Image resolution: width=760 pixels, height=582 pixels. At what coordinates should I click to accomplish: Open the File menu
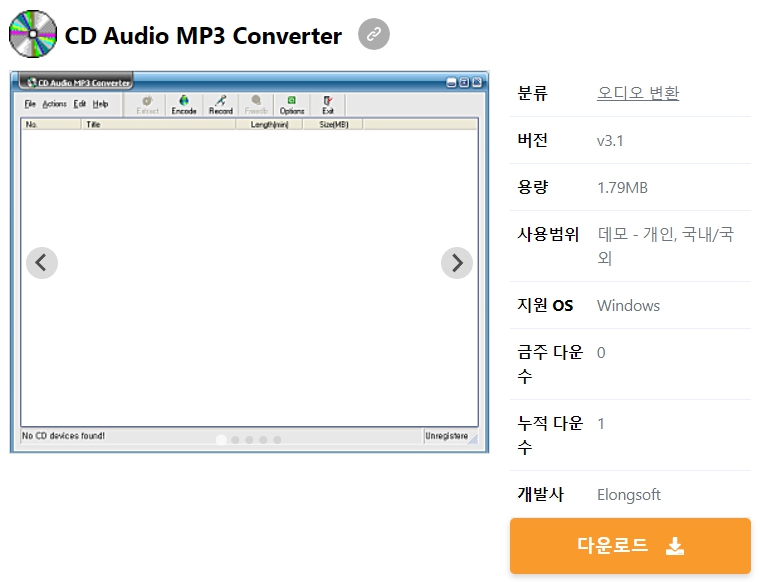coord(30,104)
